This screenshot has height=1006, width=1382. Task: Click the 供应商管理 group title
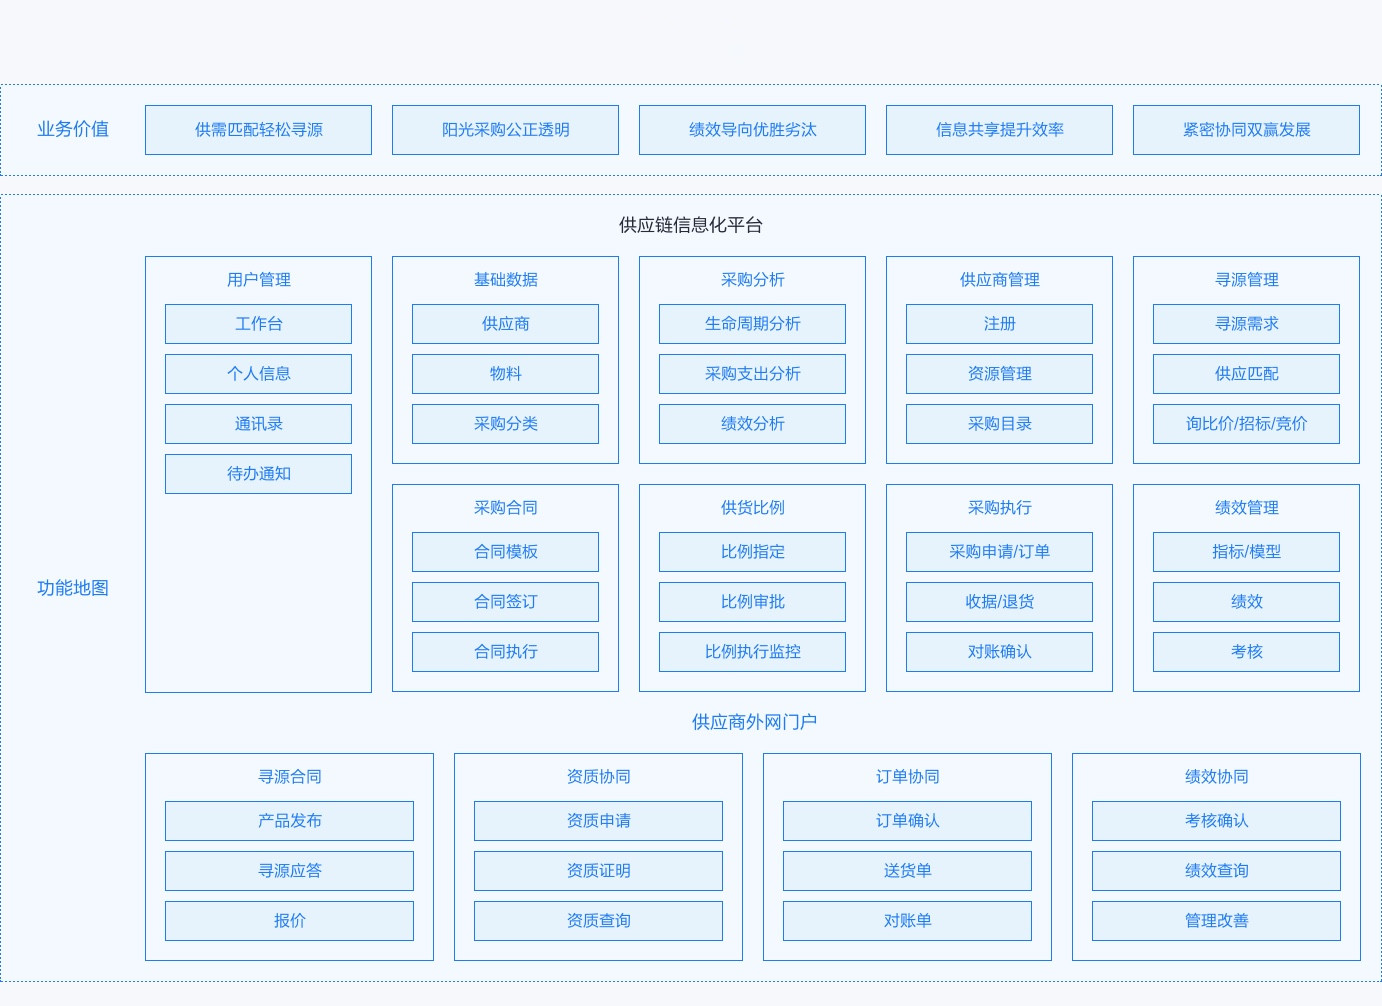tap(999, 280)
